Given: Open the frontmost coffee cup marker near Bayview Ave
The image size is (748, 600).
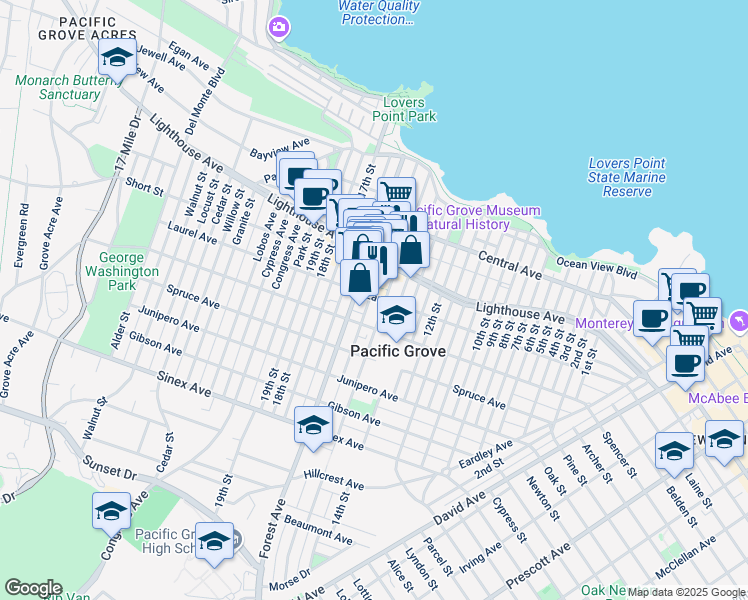Looking at the screenshot, I should [313, 199].
